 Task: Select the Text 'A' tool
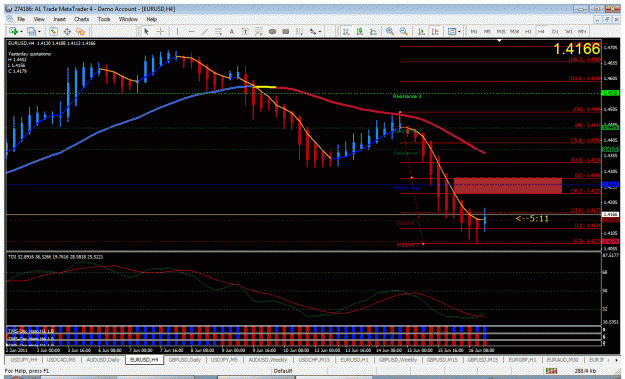pos(232,31)
